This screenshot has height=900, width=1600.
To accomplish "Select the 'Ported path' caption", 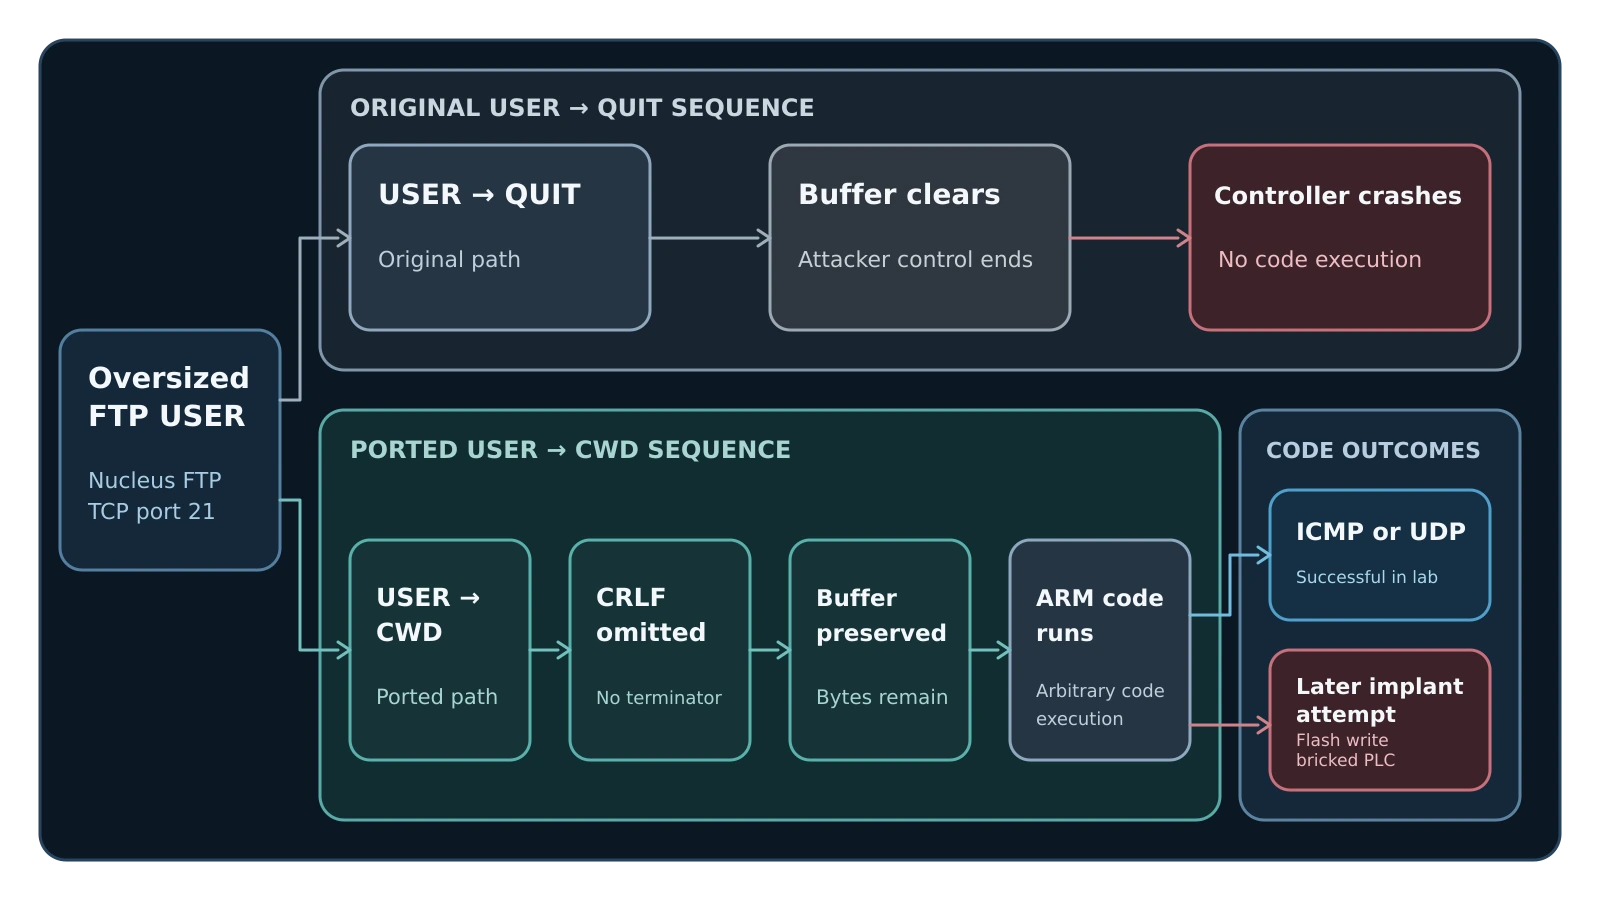I will pyautogui.click(x=437, y=697).
